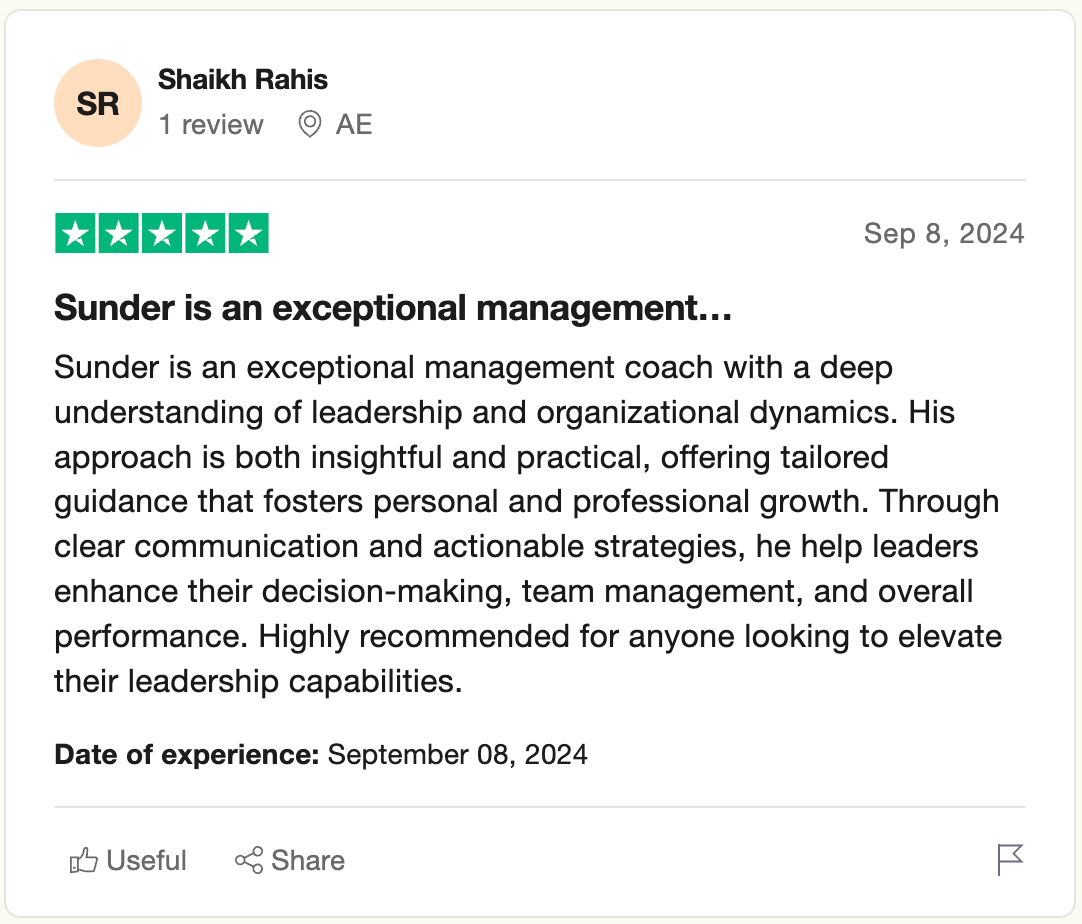Mark review as Useful via label
This screenshot has height=924, width=1082.
click(x=146, y=861)
